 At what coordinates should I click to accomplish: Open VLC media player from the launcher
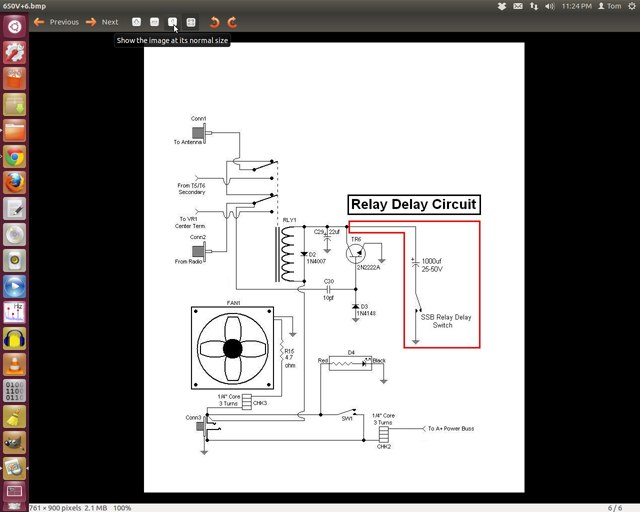(x=14, y=364)
